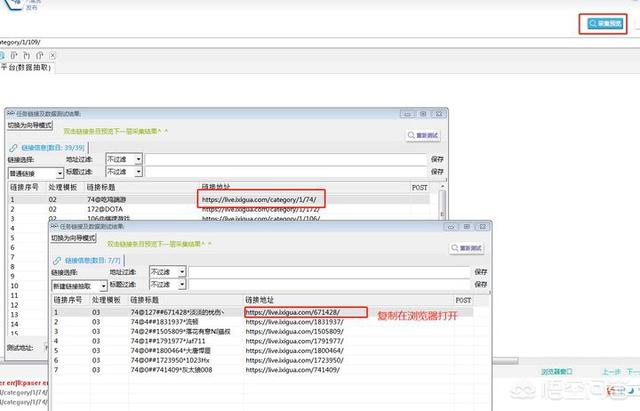Select the 链接信息 [数目: 39/39] tab
Viewport: 640px width, 411px height.
pyautogui.click(x=56, y=147)
